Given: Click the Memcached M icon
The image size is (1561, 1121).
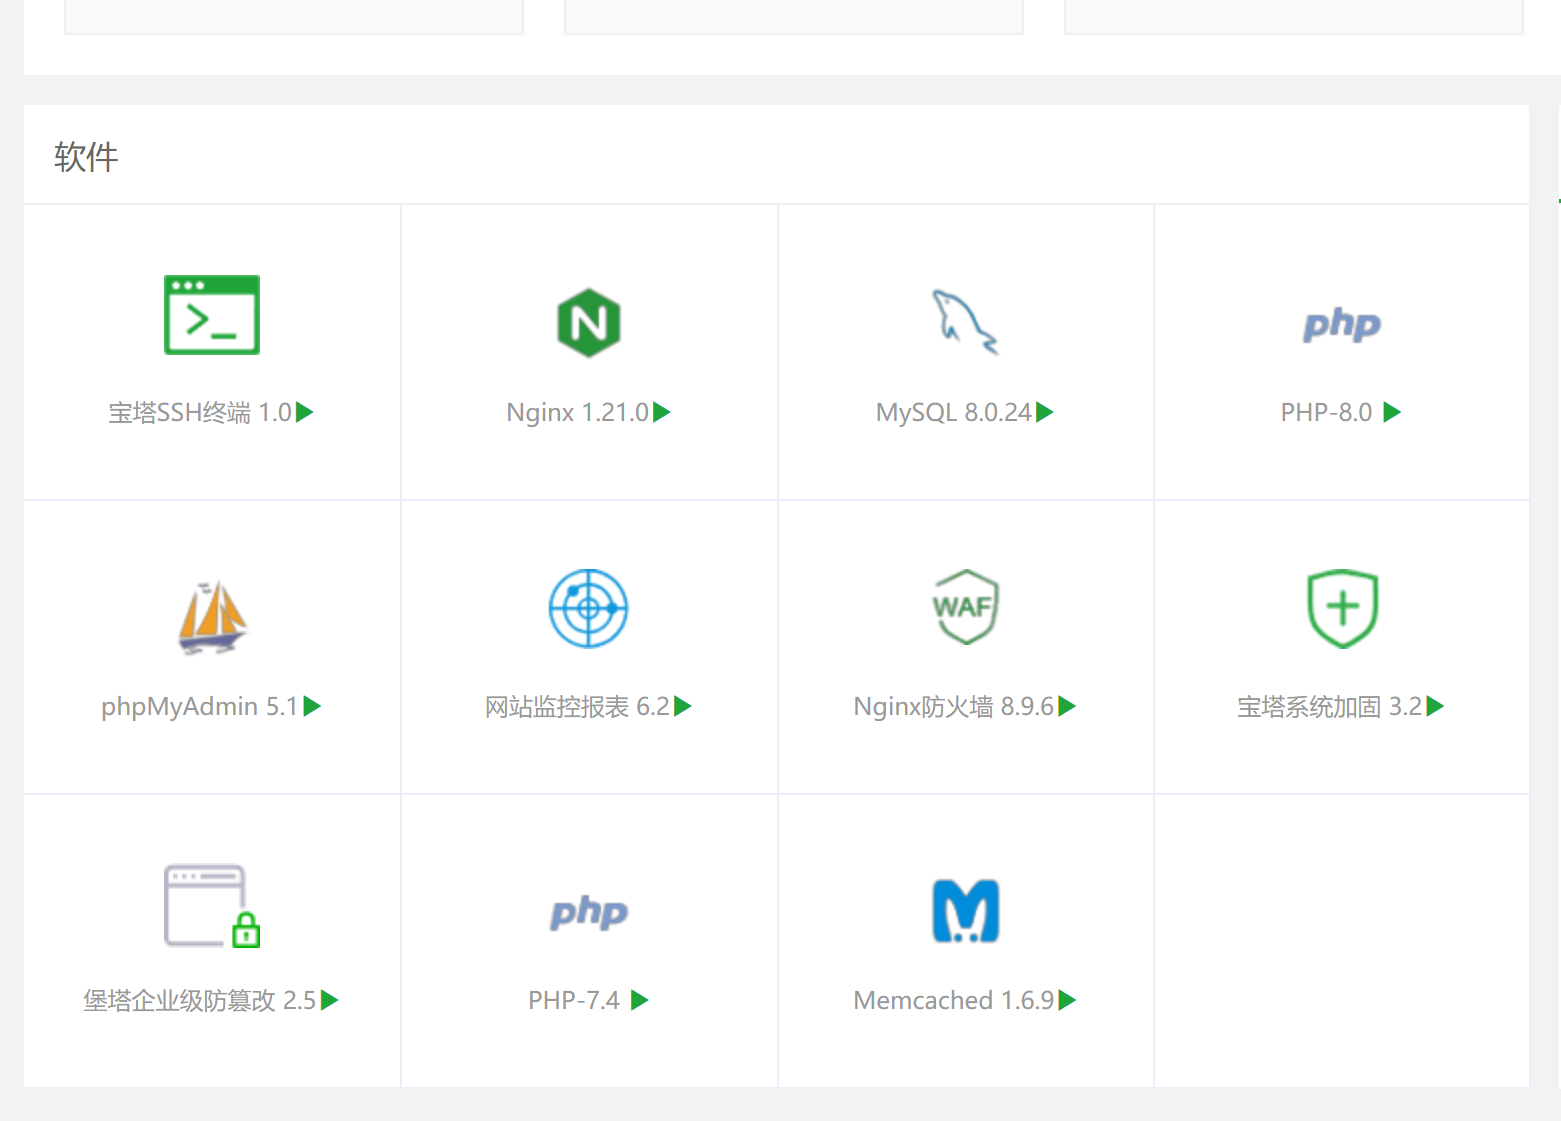Looking at the screenshot, I should point(965,911).
